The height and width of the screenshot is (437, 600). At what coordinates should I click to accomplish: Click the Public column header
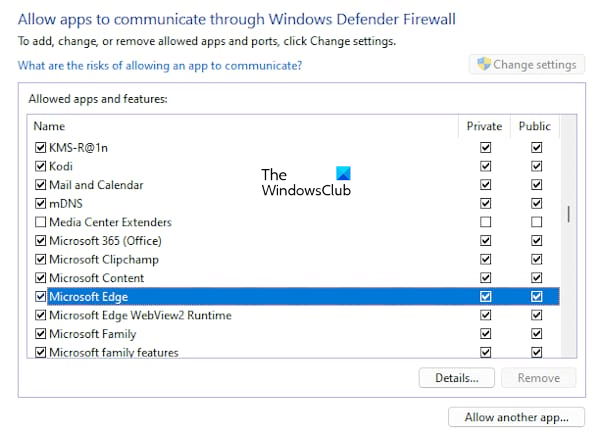(536, 126)
